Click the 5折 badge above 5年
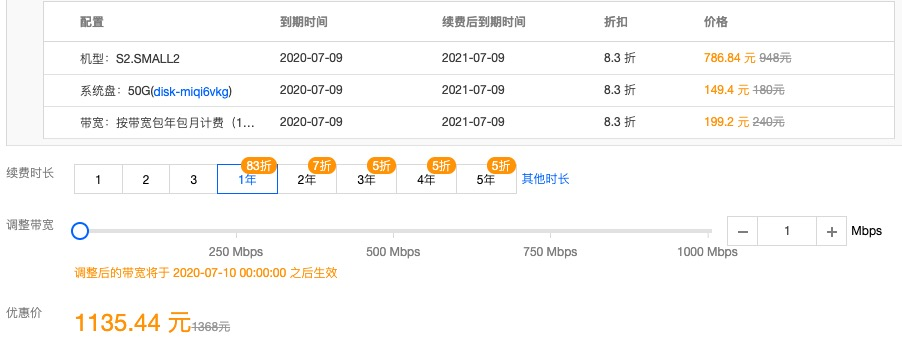The width and height of the screenshot is (902, 361). 502,166
